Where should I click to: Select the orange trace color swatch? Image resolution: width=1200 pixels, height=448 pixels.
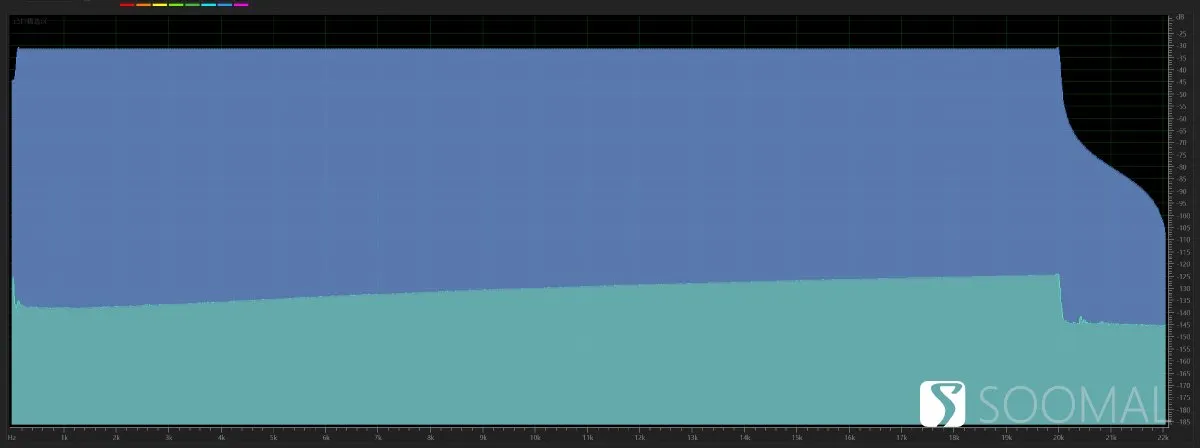click(143, 5)
